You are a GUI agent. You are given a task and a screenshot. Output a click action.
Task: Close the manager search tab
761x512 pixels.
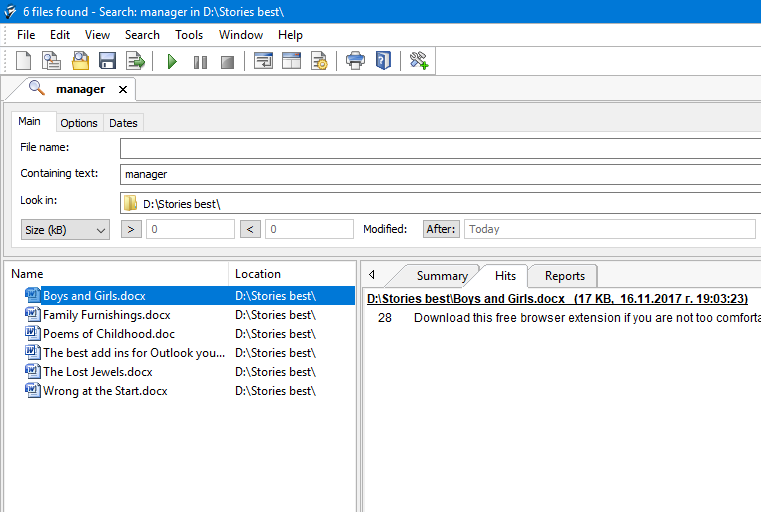[x=123, y=89]
